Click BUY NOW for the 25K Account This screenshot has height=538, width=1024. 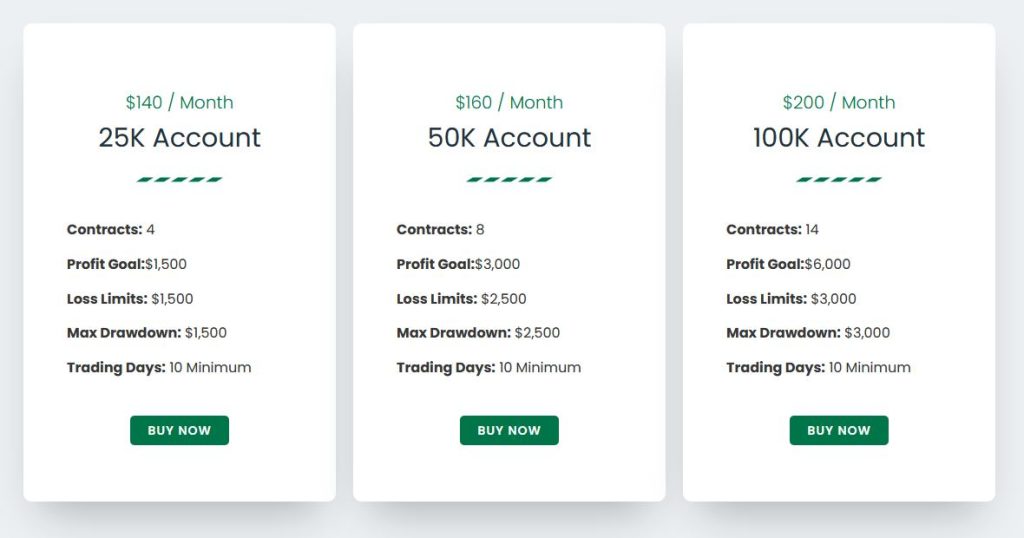tap(180, 430)
